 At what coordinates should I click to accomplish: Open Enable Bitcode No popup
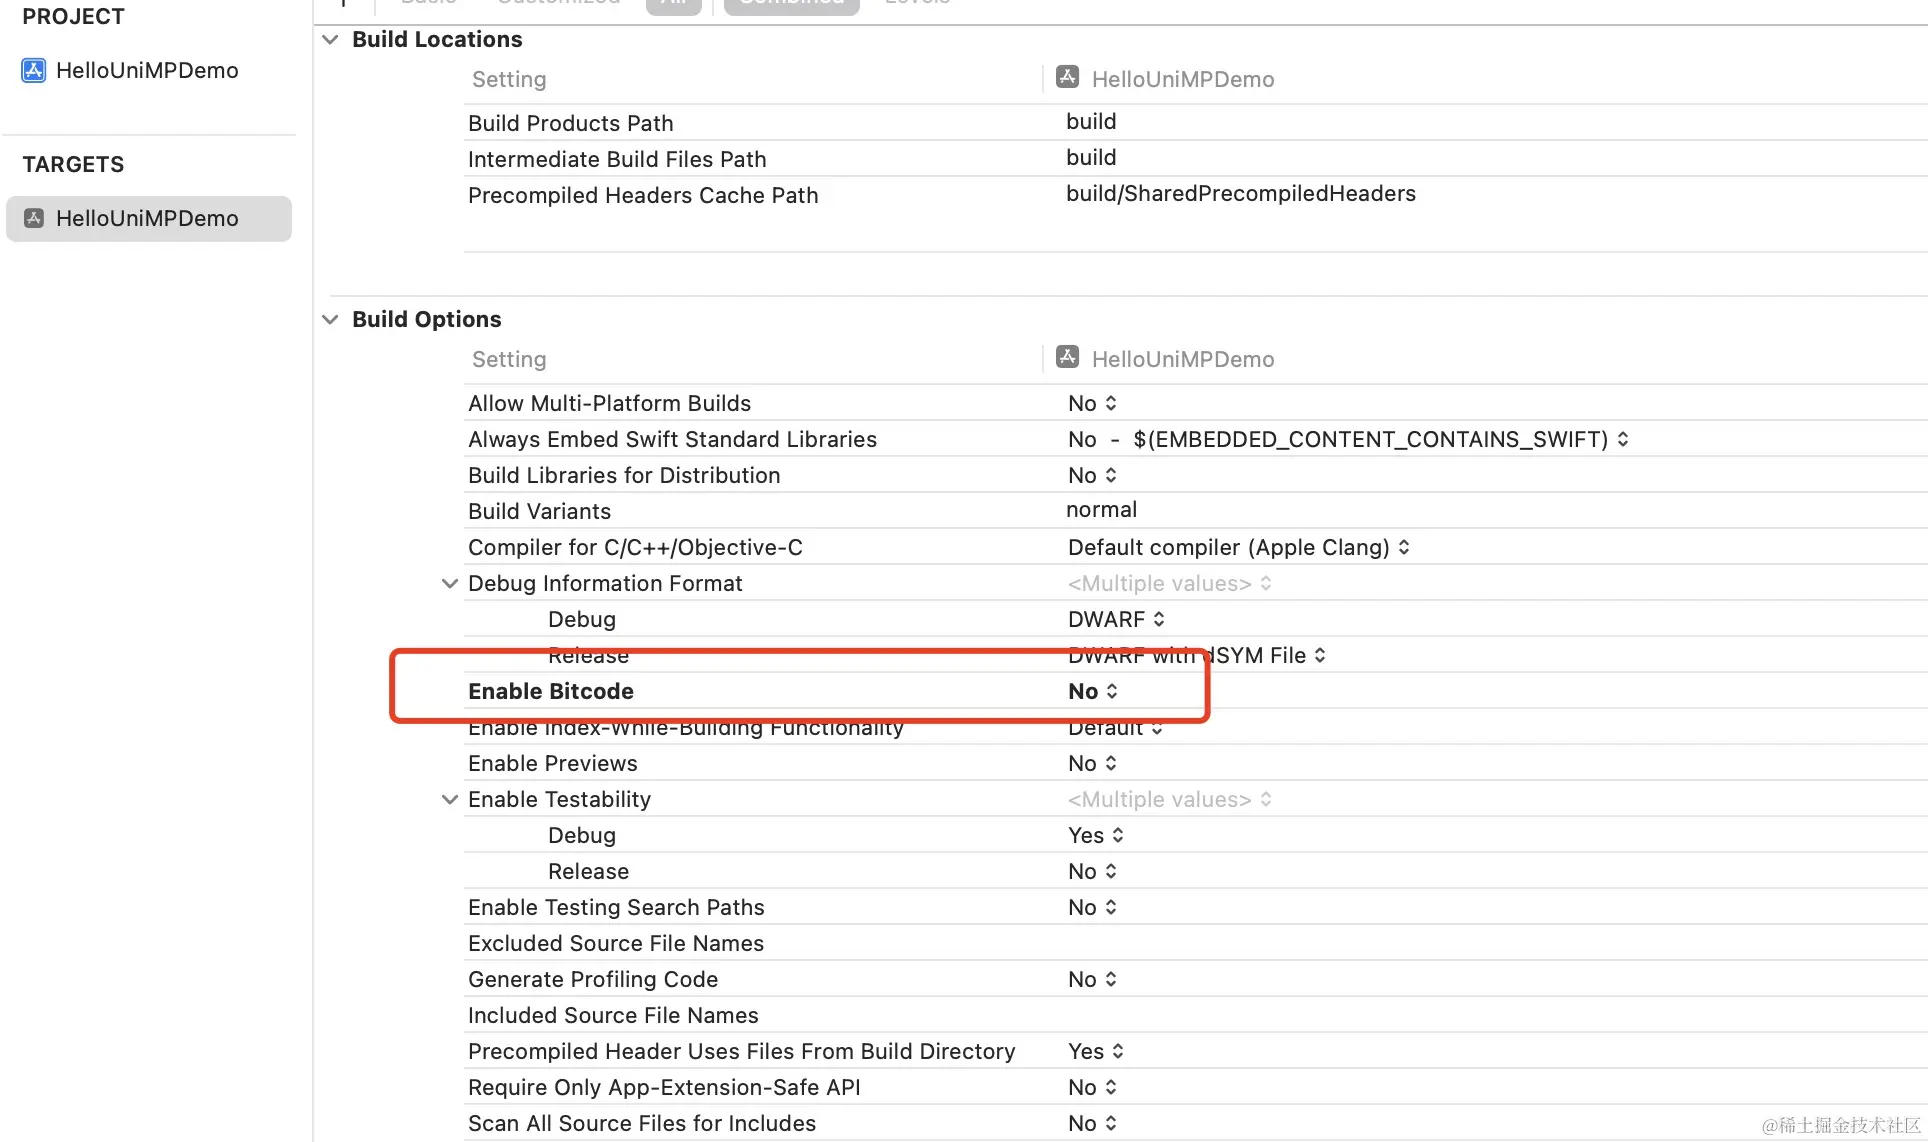pos(1093,691)
